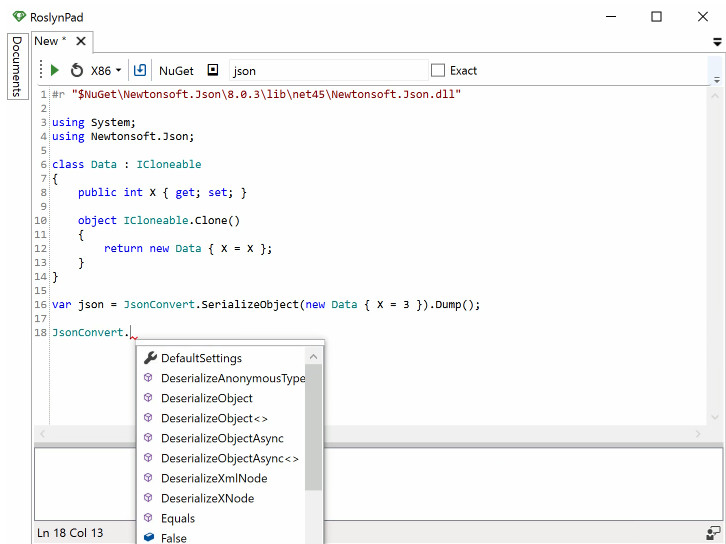Click the Ln 18 Col 13 status text

(70, 533)
